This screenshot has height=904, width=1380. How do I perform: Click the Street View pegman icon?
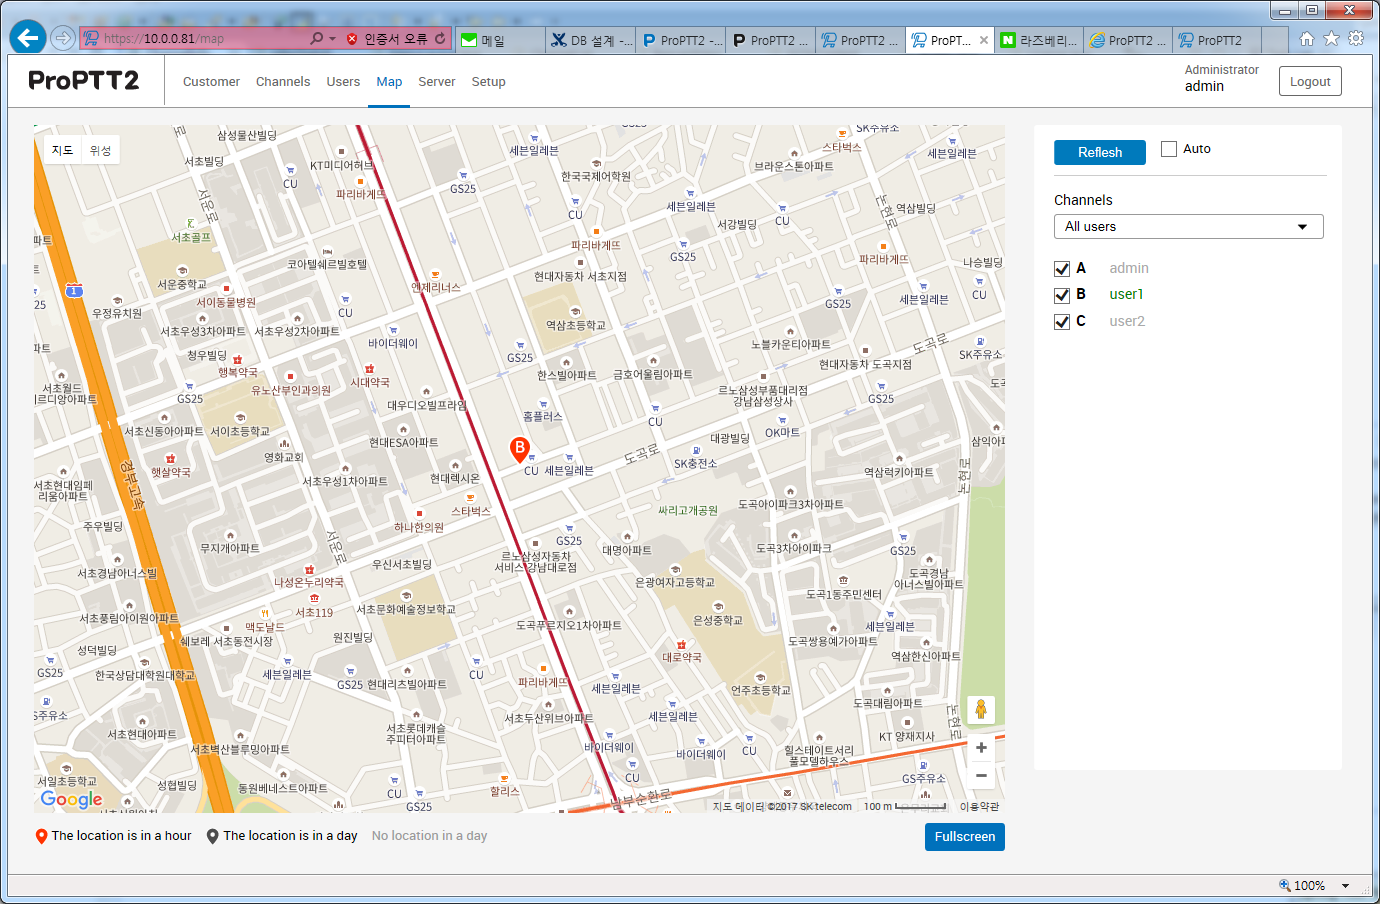(x=981, y=709)
